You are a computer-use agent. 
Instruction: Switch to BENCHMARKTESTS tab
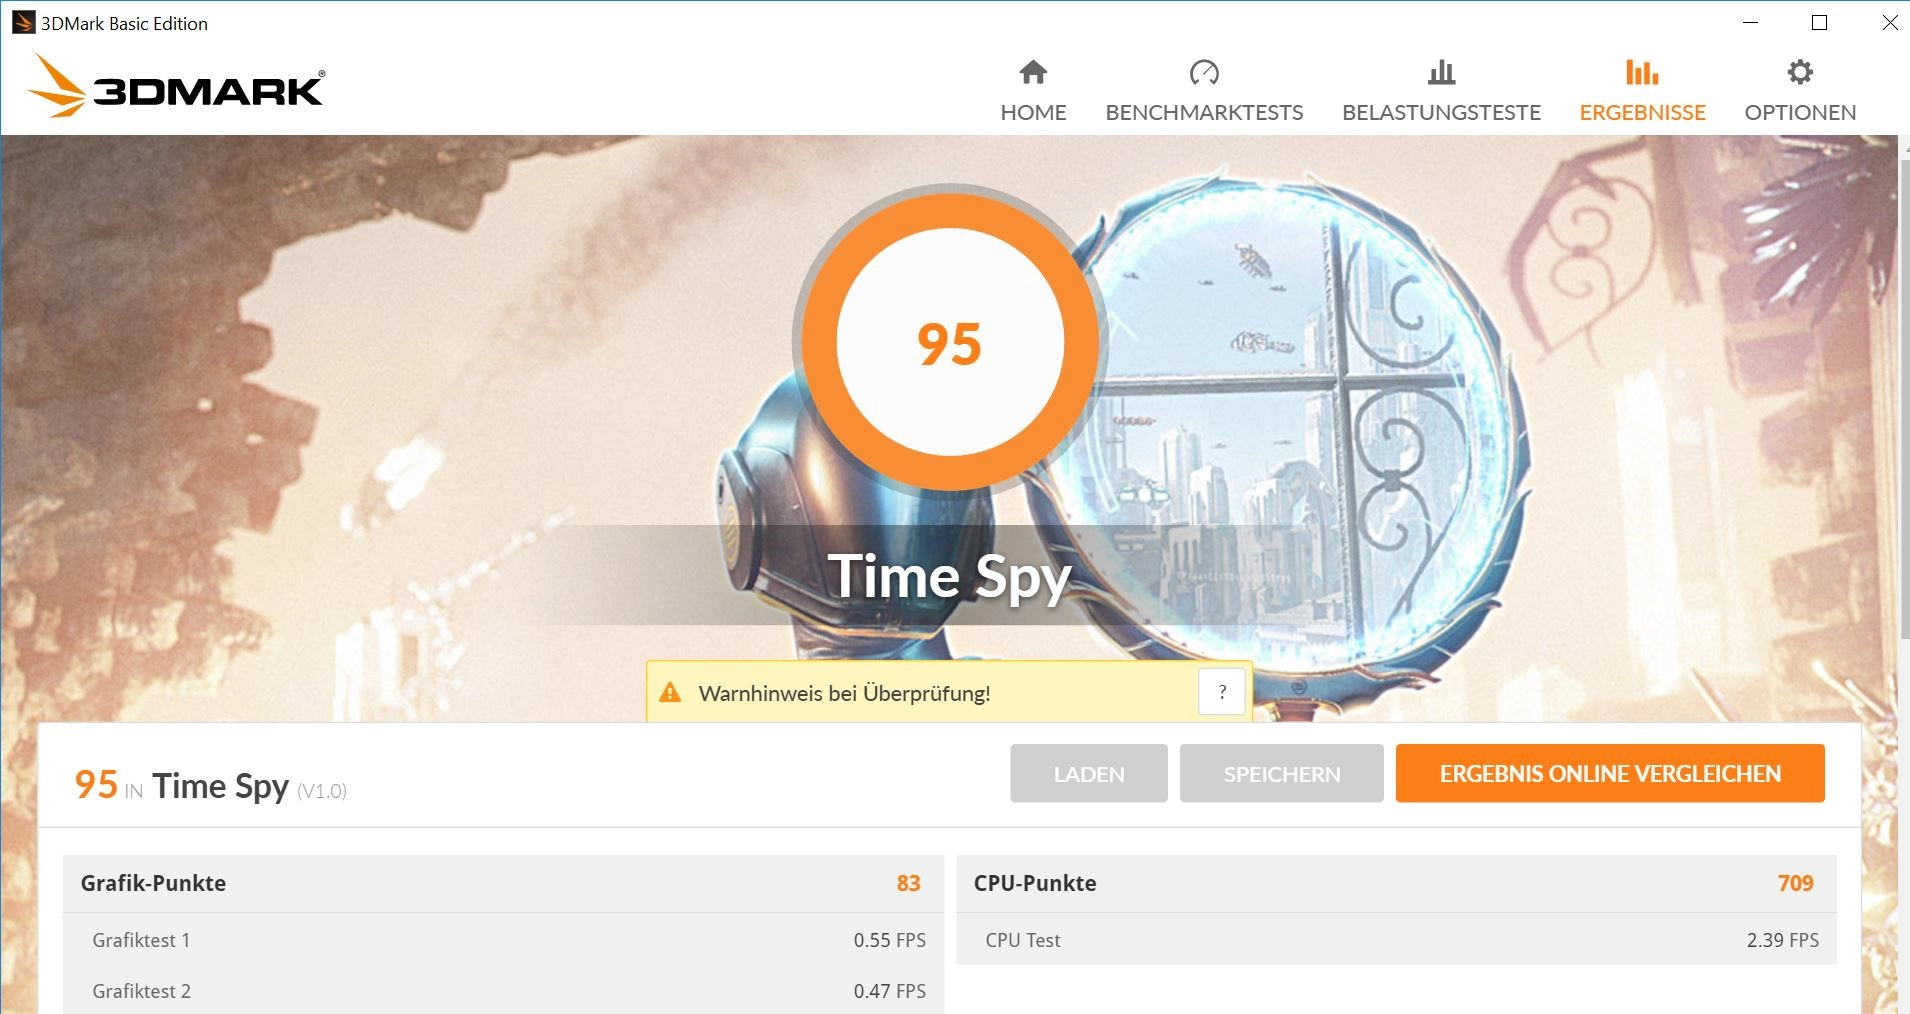tap(1204, 90)
